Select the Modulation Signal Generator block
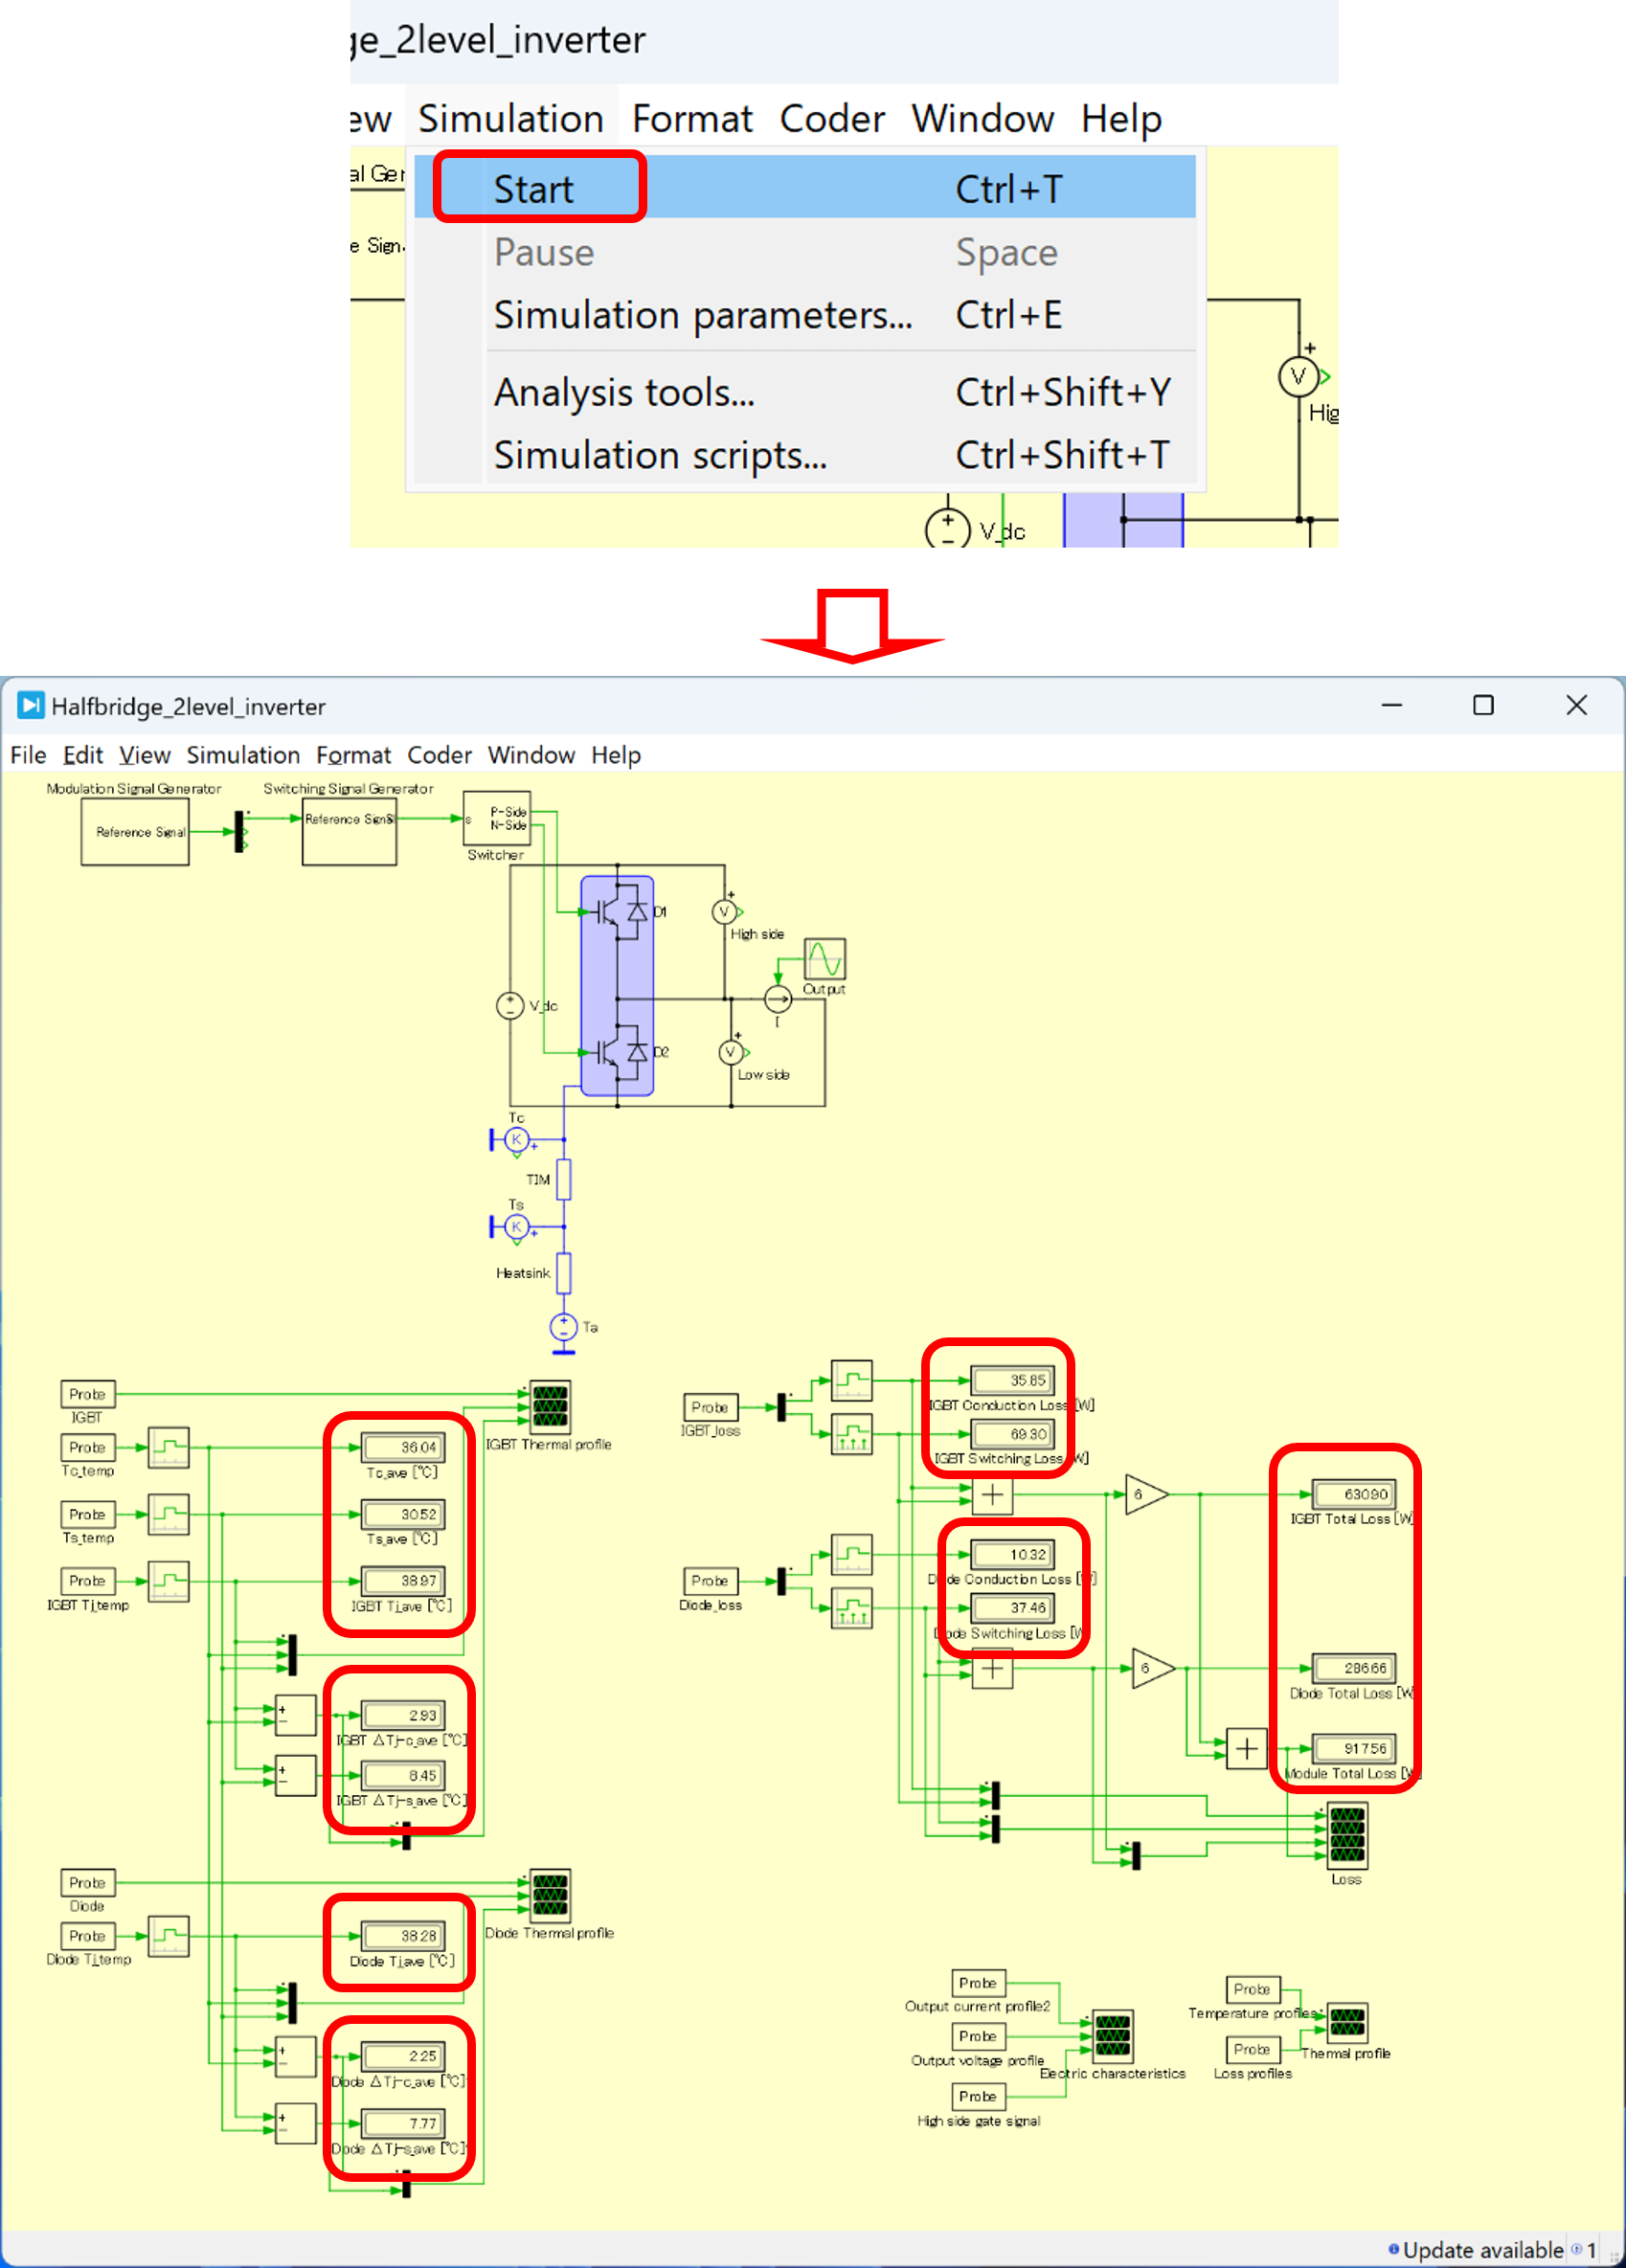The width and height of the screenshot is (1626, 2268). [135, 832]
